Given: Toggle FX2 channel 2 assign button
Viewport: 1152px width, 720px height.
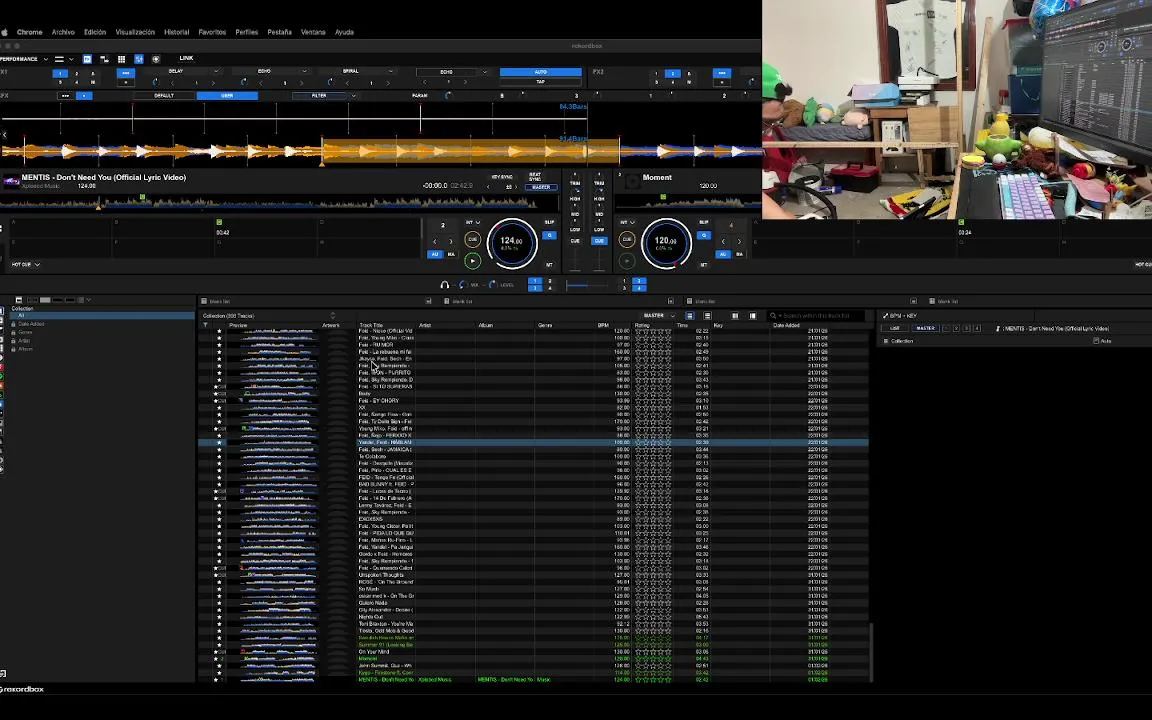Looking at the screenshot, I should 672,73.
